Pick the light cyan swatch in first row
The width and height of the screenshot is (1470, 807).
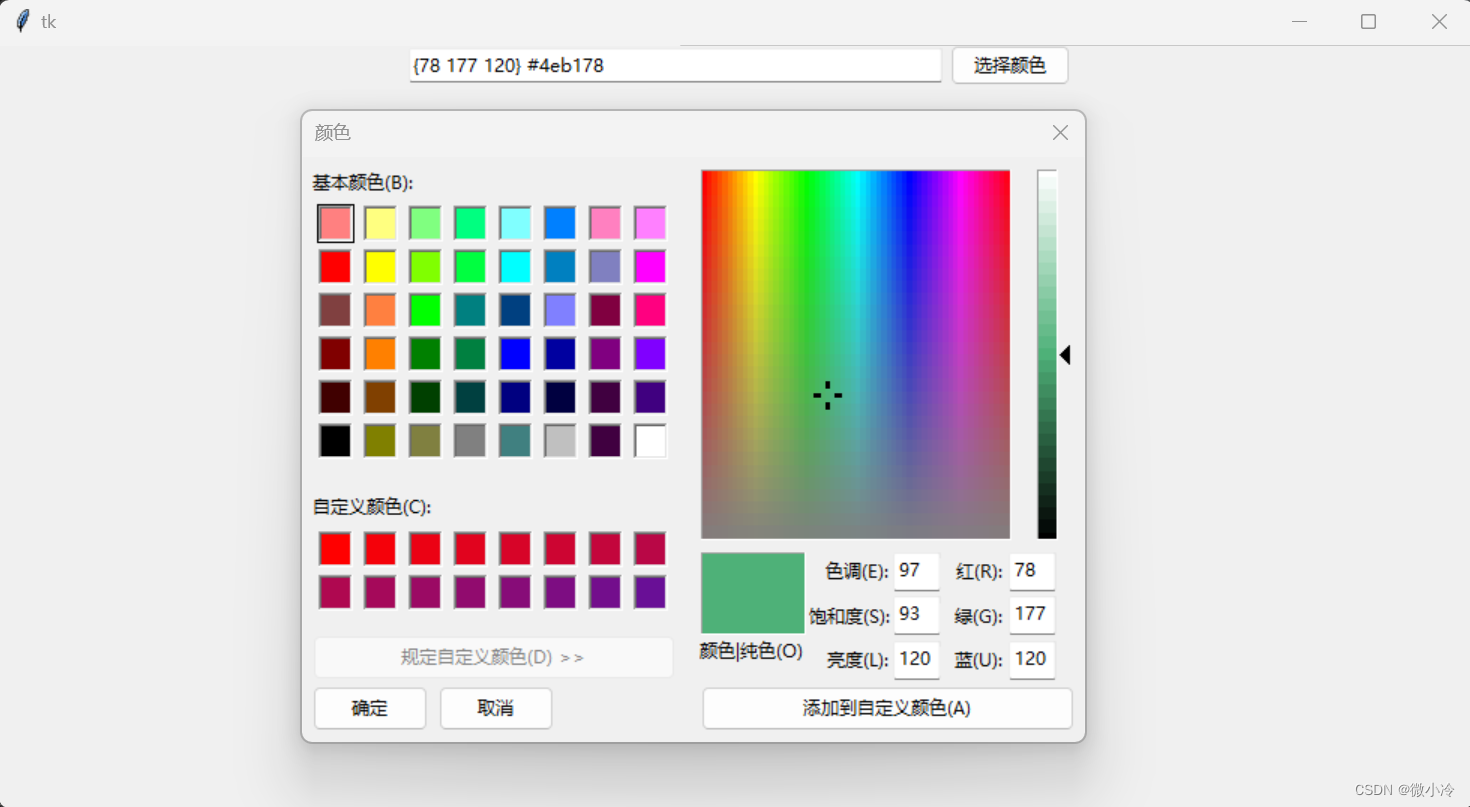[515, 223]
